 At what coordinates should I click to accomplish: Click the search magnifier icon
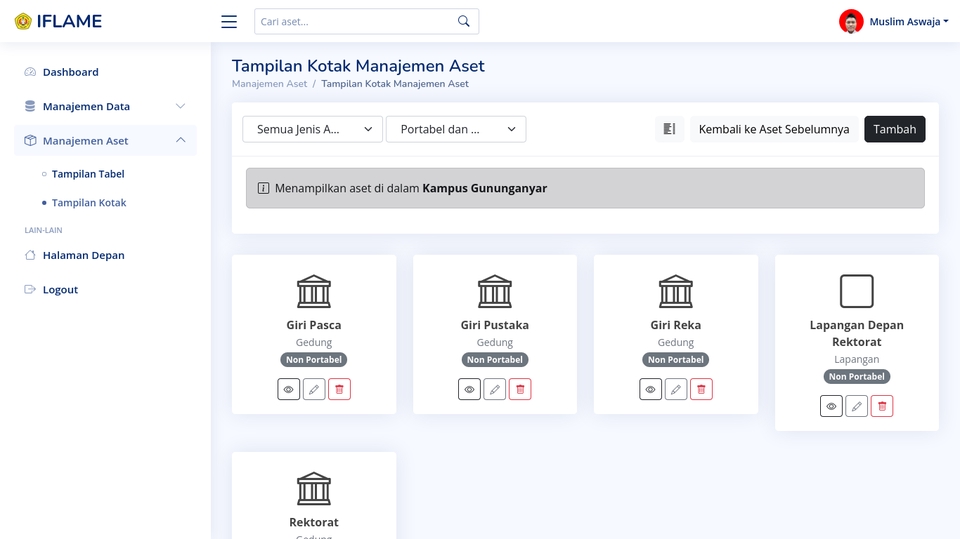(x=463, y=21)
